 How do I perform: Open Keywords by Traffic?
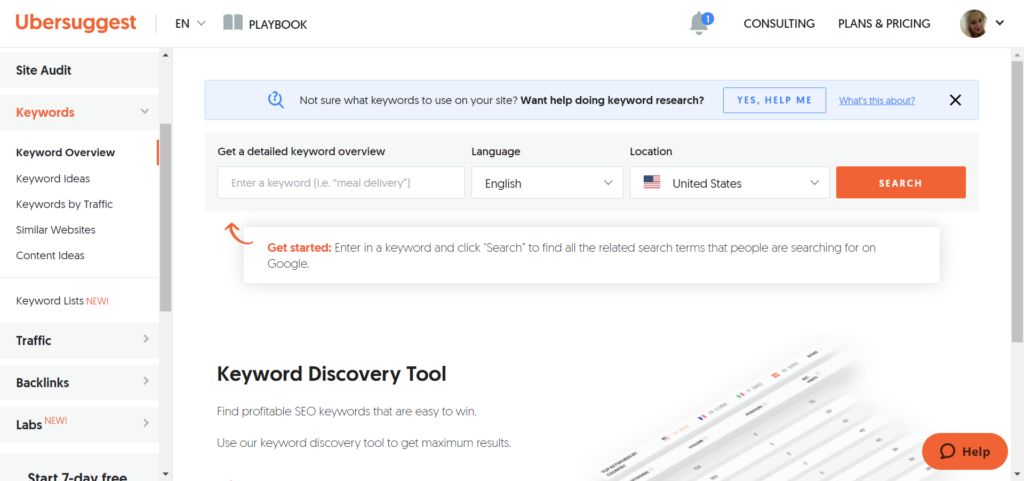pos(64,204)
